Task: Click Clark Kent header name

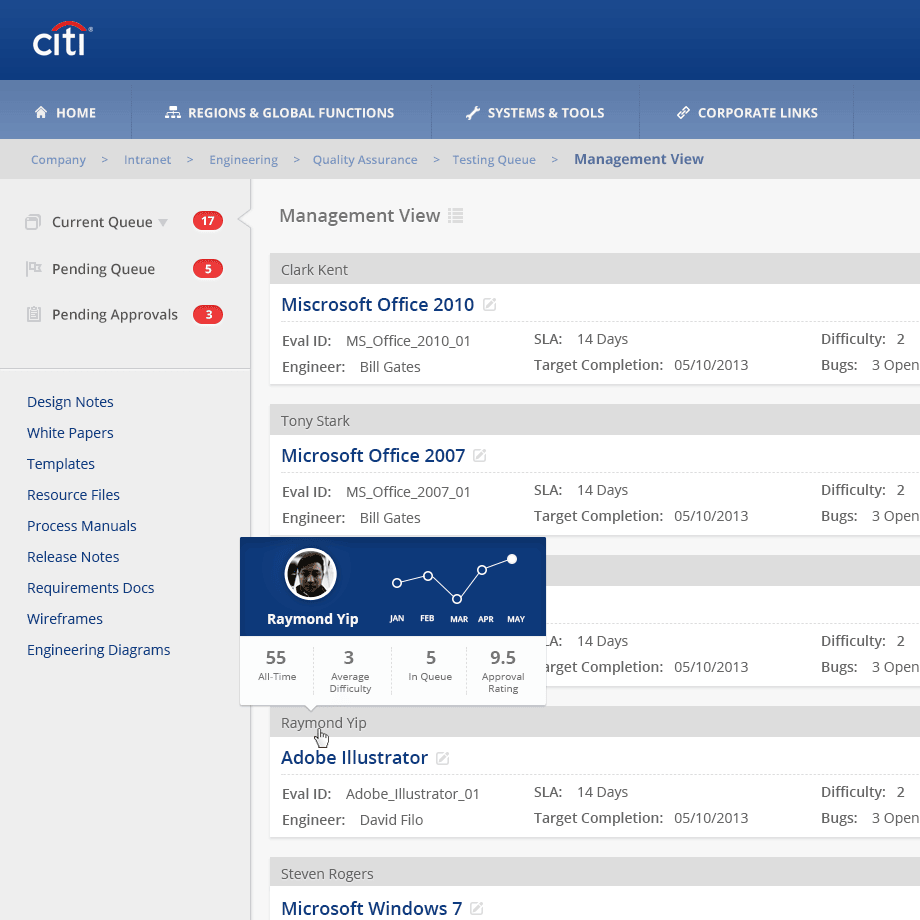Action: click(314, 270)
